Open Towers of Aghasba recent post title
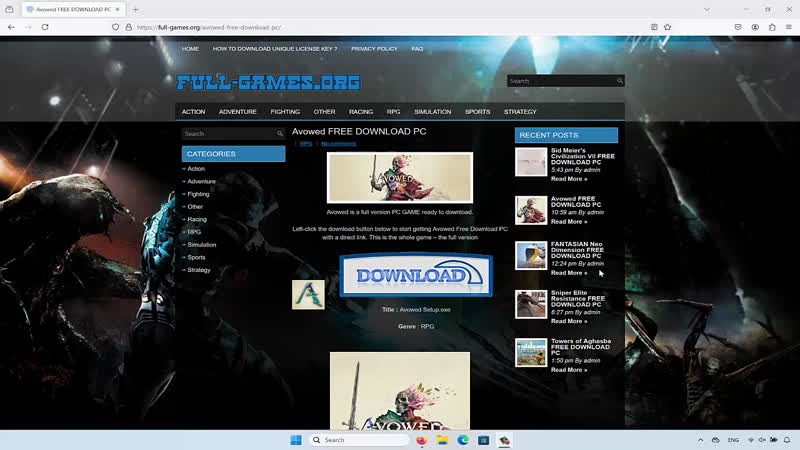The width and height of the screenshot is (800, 450). (x=581, y=347)
